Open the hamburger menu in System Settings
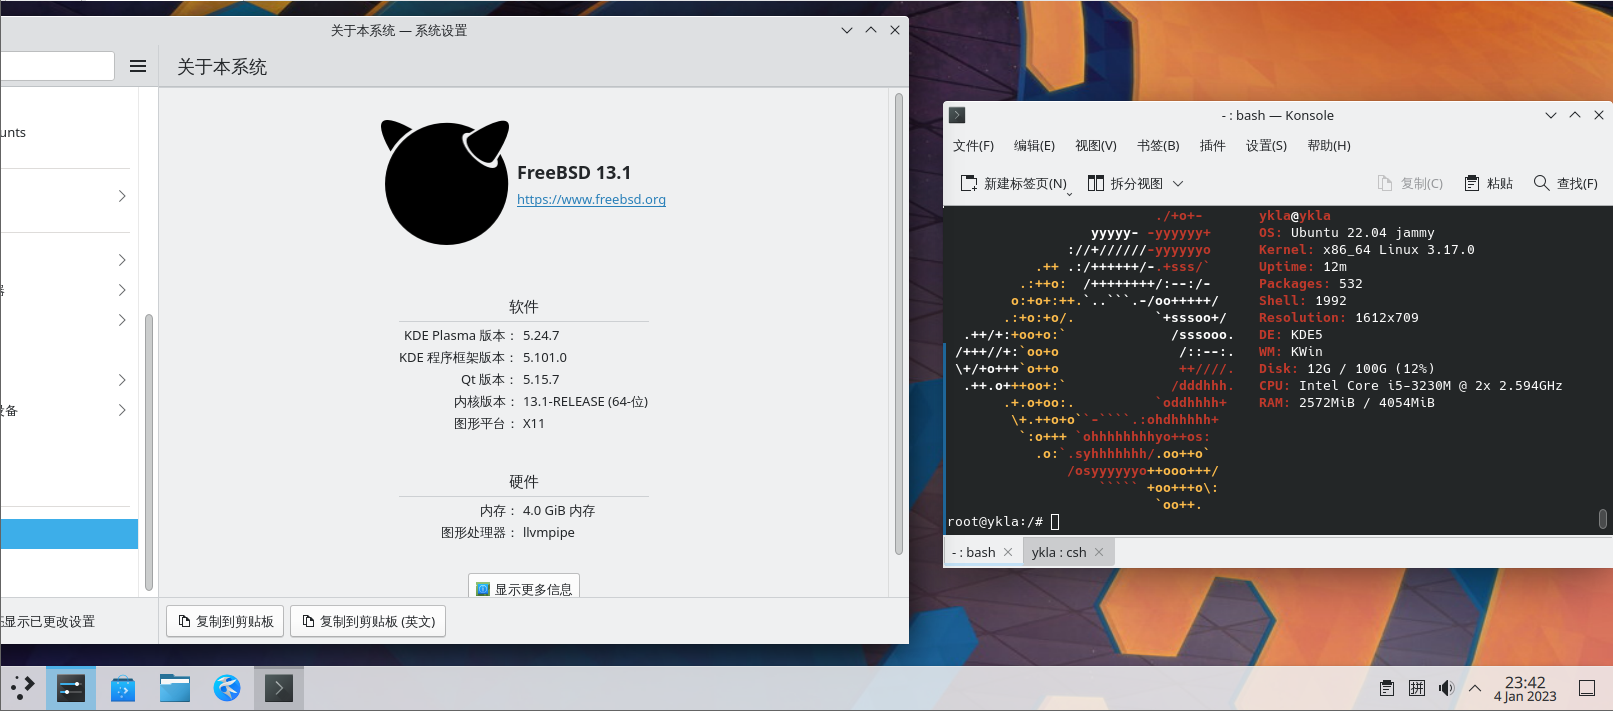The height and width of the screenshot is (711, 1613). point(138,66)
